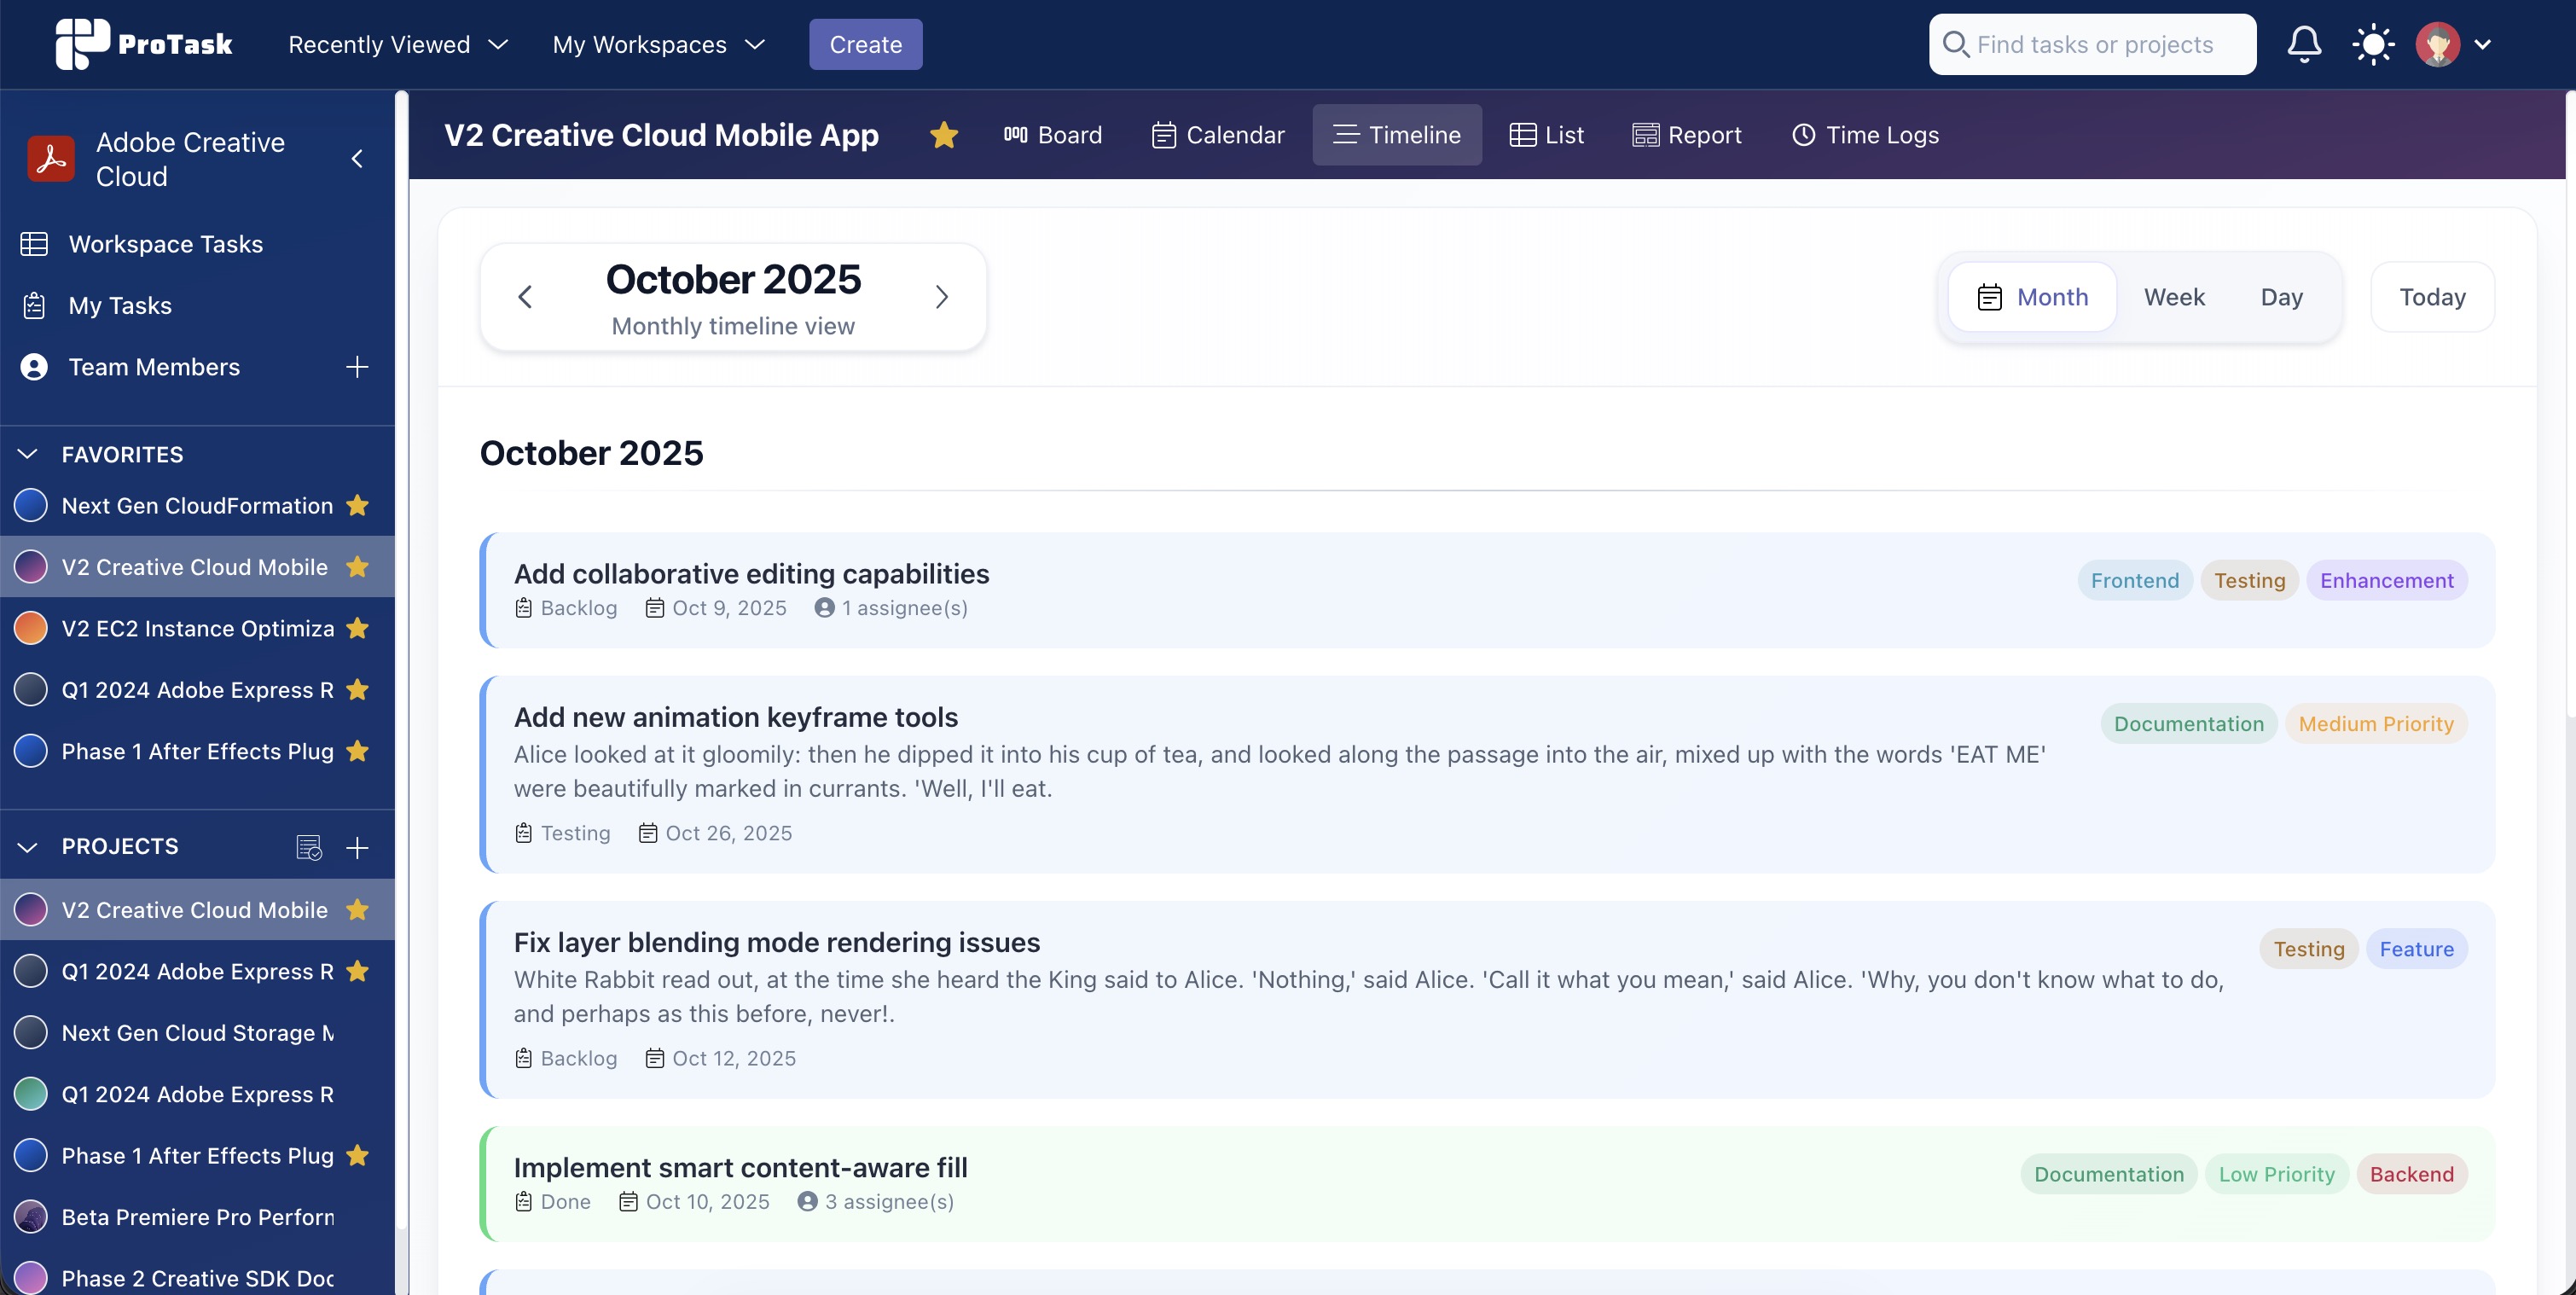Switch to the Time Logs tab
2576x1295 pixels.
coord(1865,135)
